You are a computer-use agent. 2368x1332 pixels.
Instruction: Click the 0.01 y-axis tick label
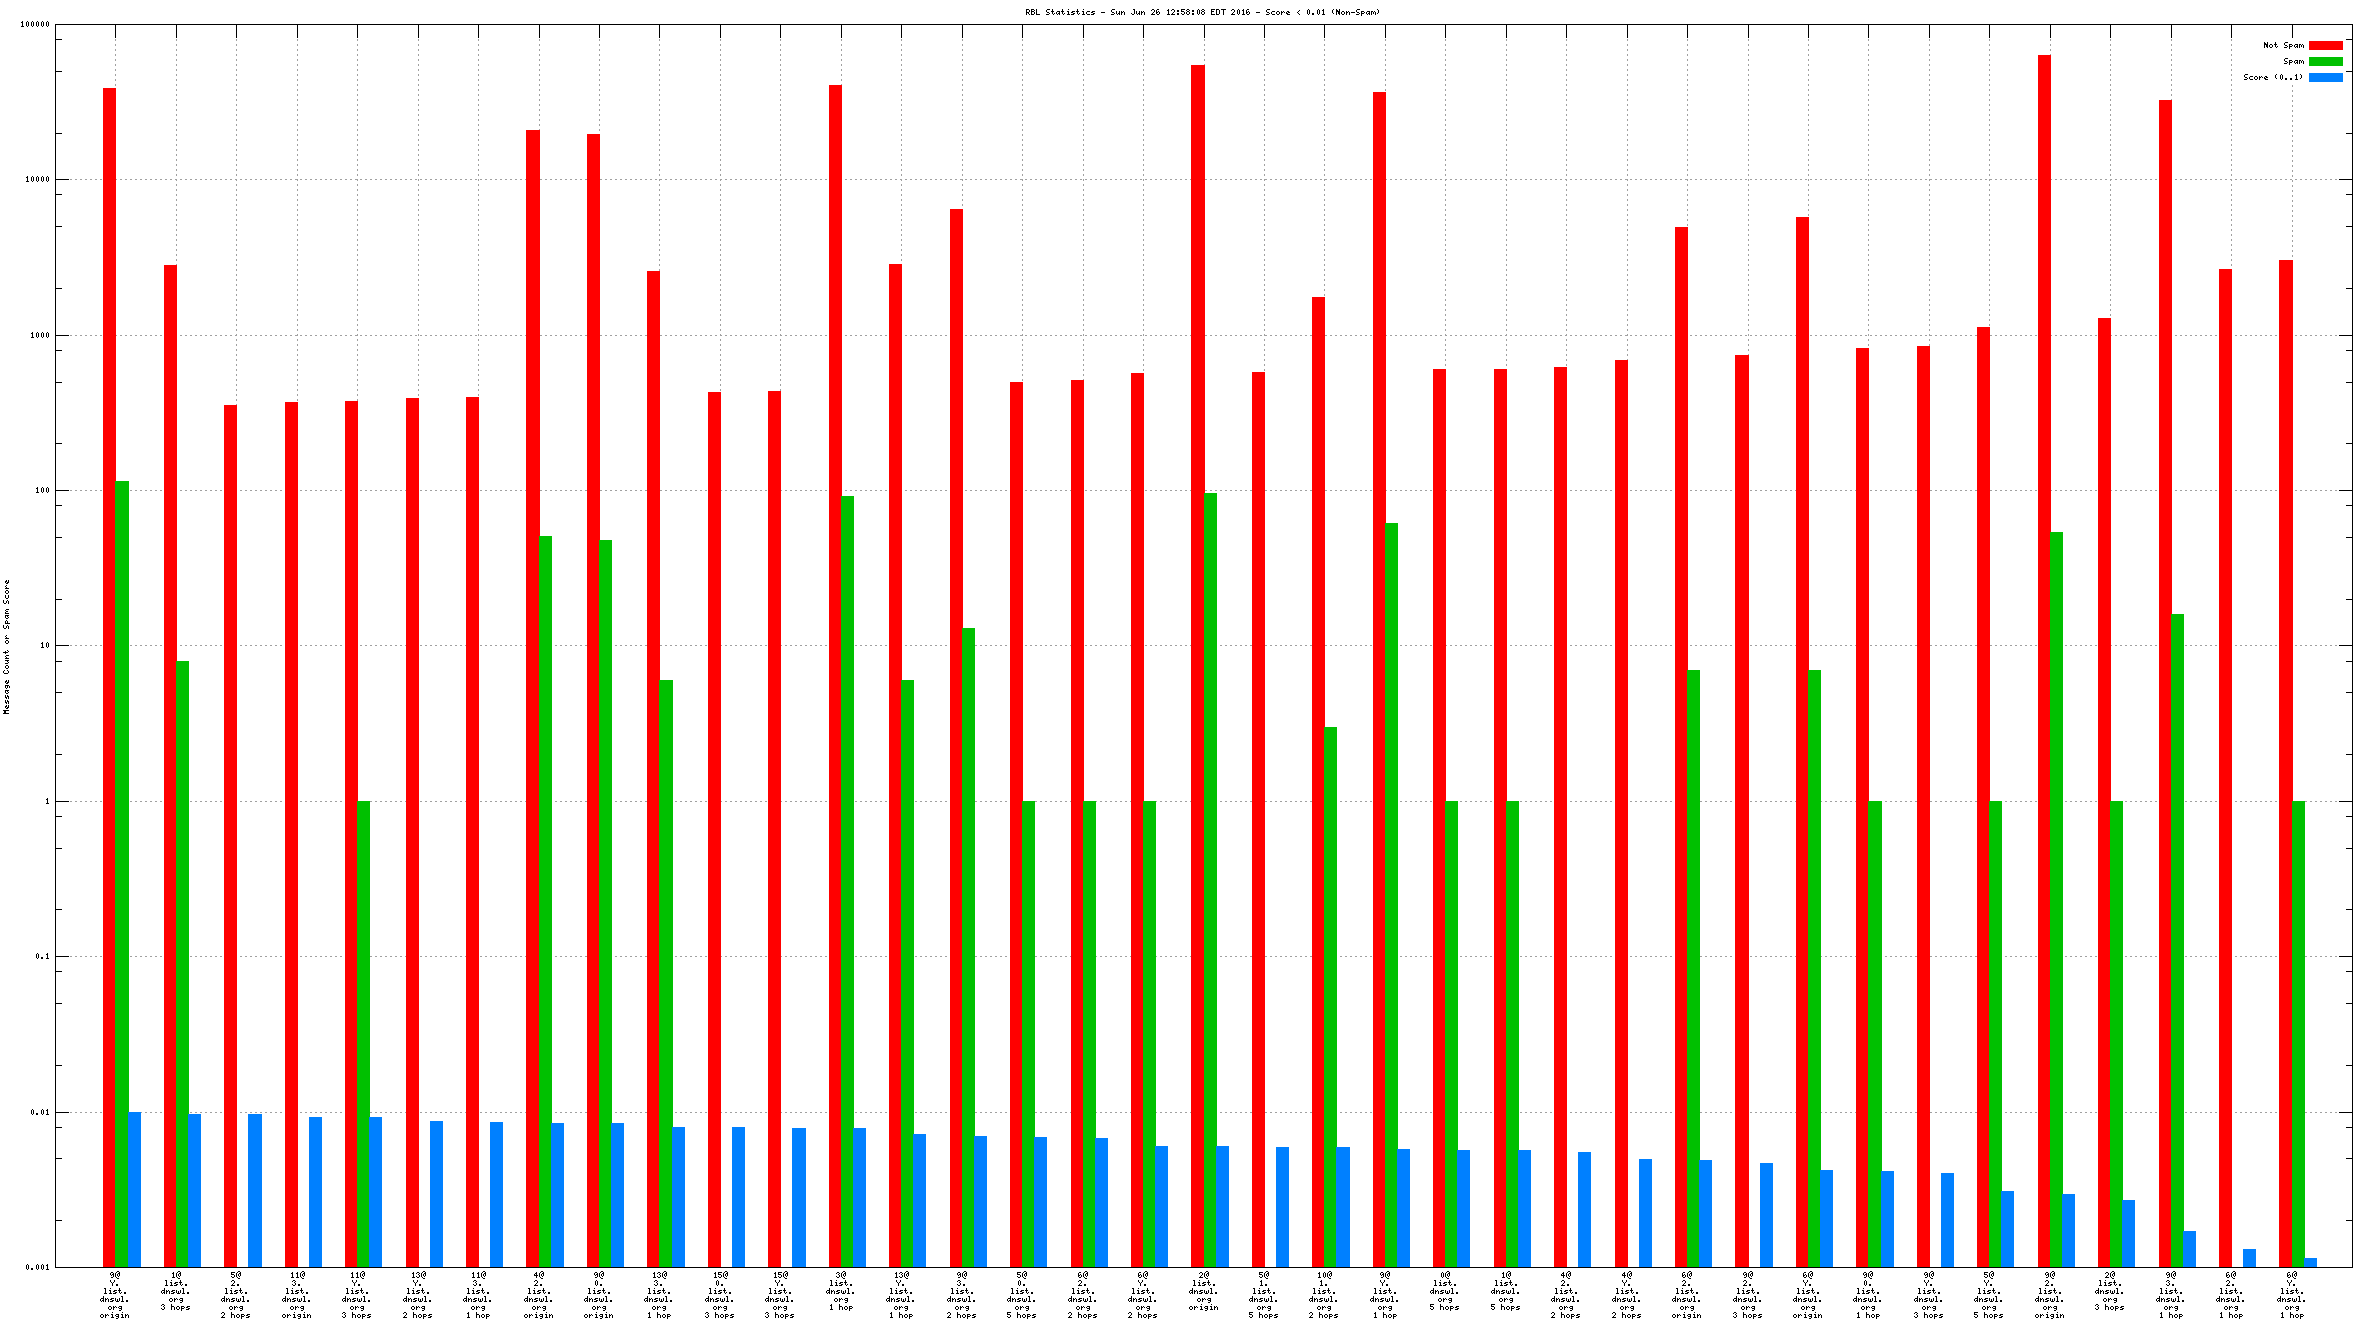coord(40,1112)
